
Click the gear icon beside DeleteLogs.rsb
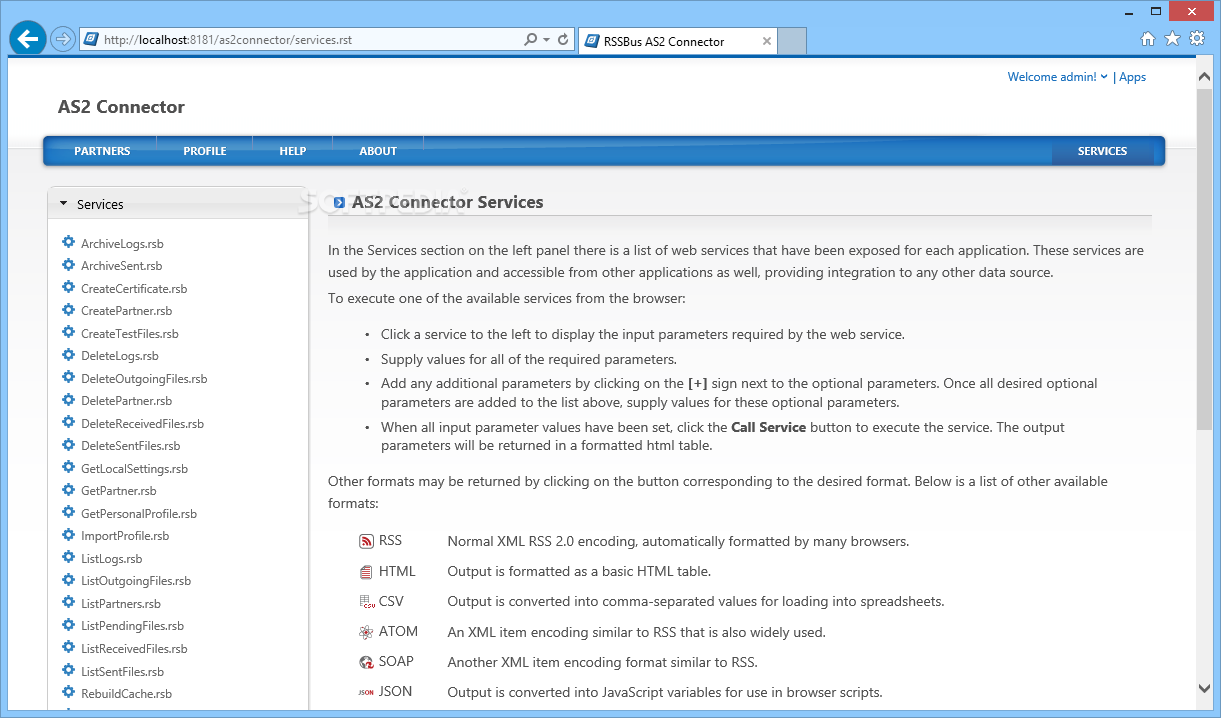pyautogui.click(x=68, y=355)
